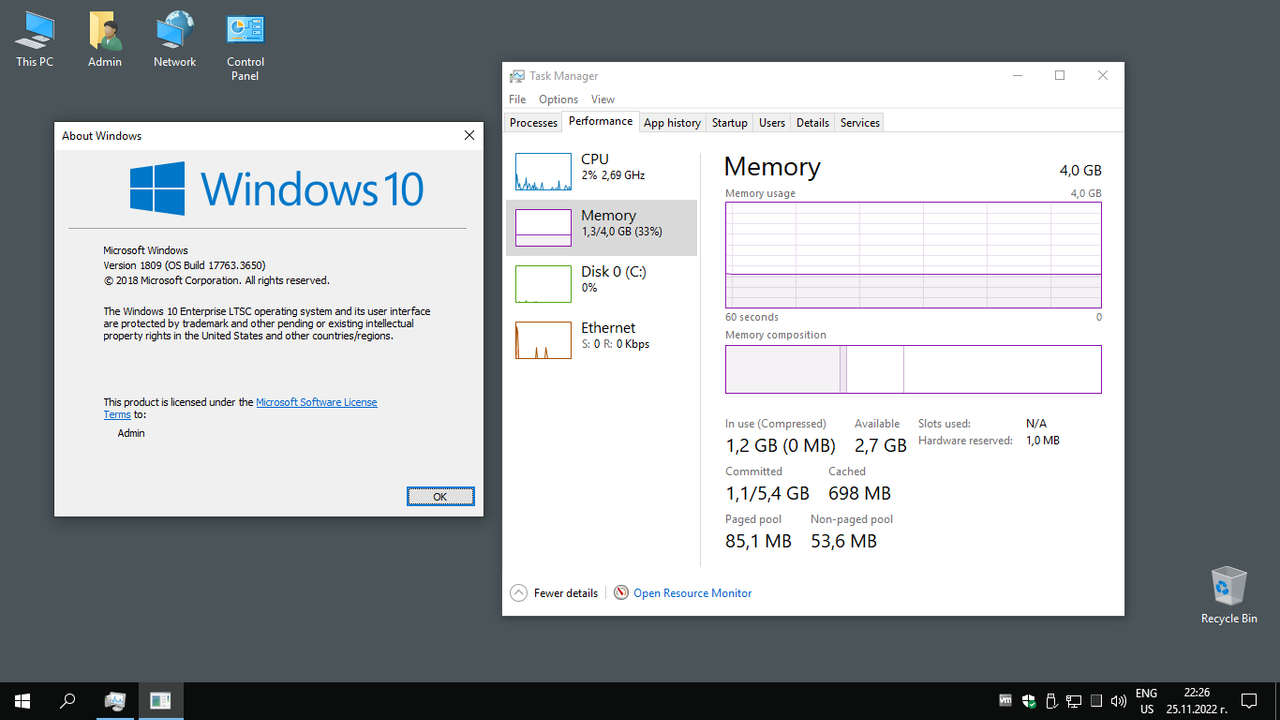Click the Memory composition bar
The width and height of the screenshot is (1280, 720).
[913, 369]
